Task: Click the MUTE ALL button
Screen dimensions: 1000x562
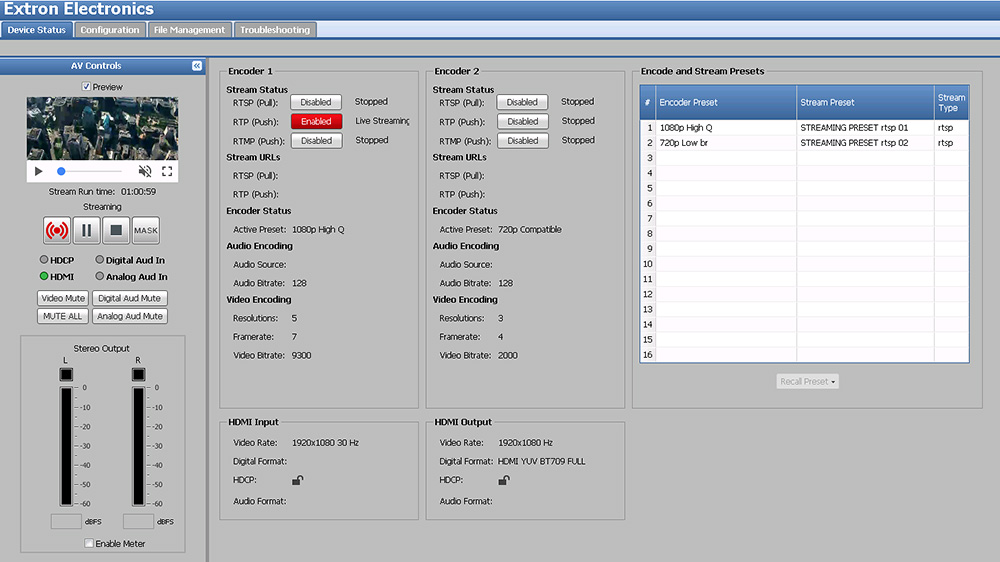Action: (x=62, y=316)
